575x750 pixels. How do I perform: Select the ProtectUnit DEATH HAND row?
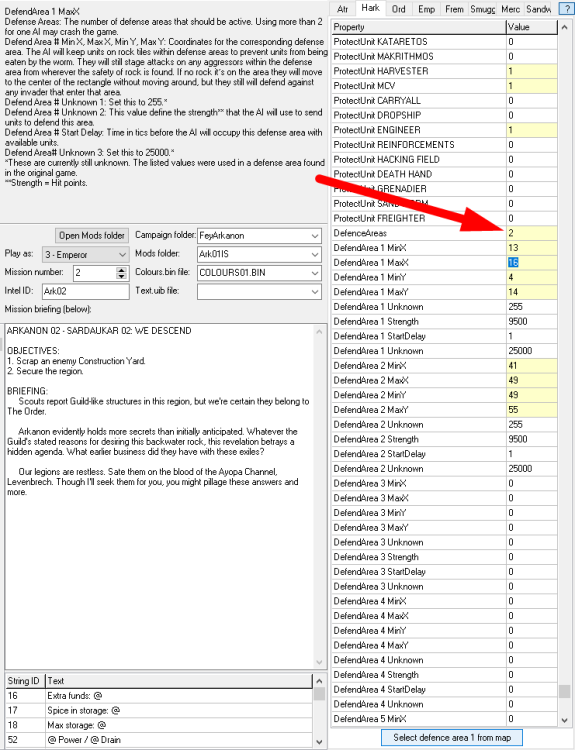[x=444, y=174]
